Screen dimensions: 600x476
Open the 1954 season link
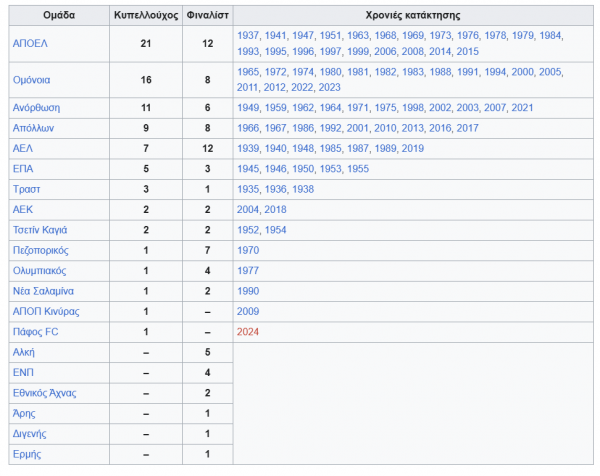click(x=276, y=230)
